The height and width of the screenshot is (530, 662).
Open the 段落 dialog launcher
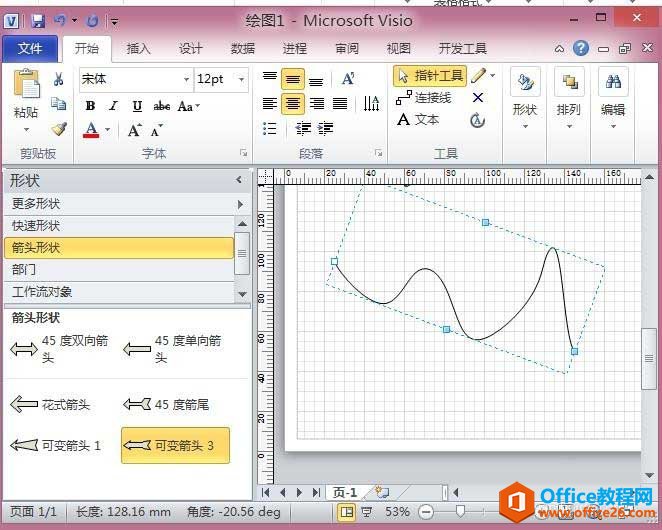pyautogui.click(x=379, y=153)
